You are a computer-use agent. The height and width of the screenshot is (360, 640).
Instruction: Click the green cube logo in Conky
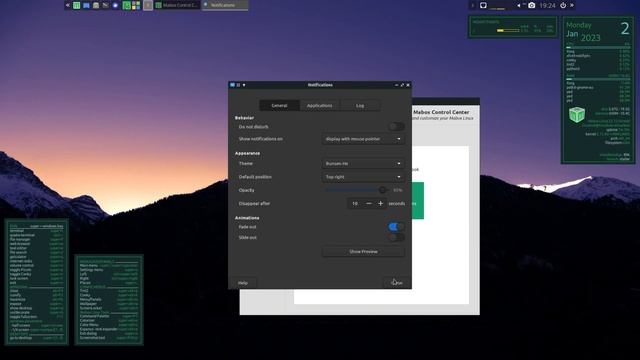click(x=577, y=115)
